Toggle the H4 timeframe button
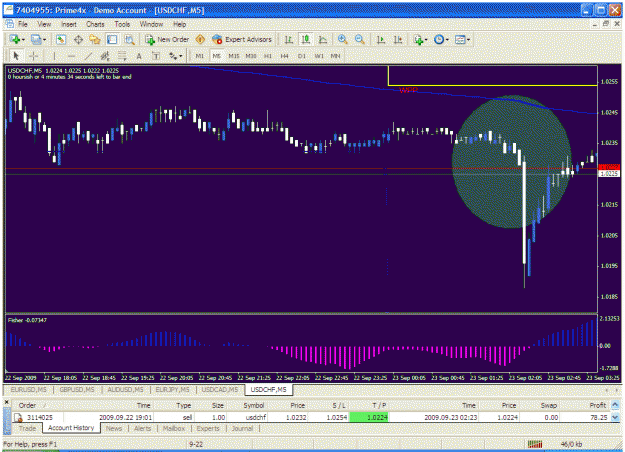The image size is (625, 452). pos(284,56)
